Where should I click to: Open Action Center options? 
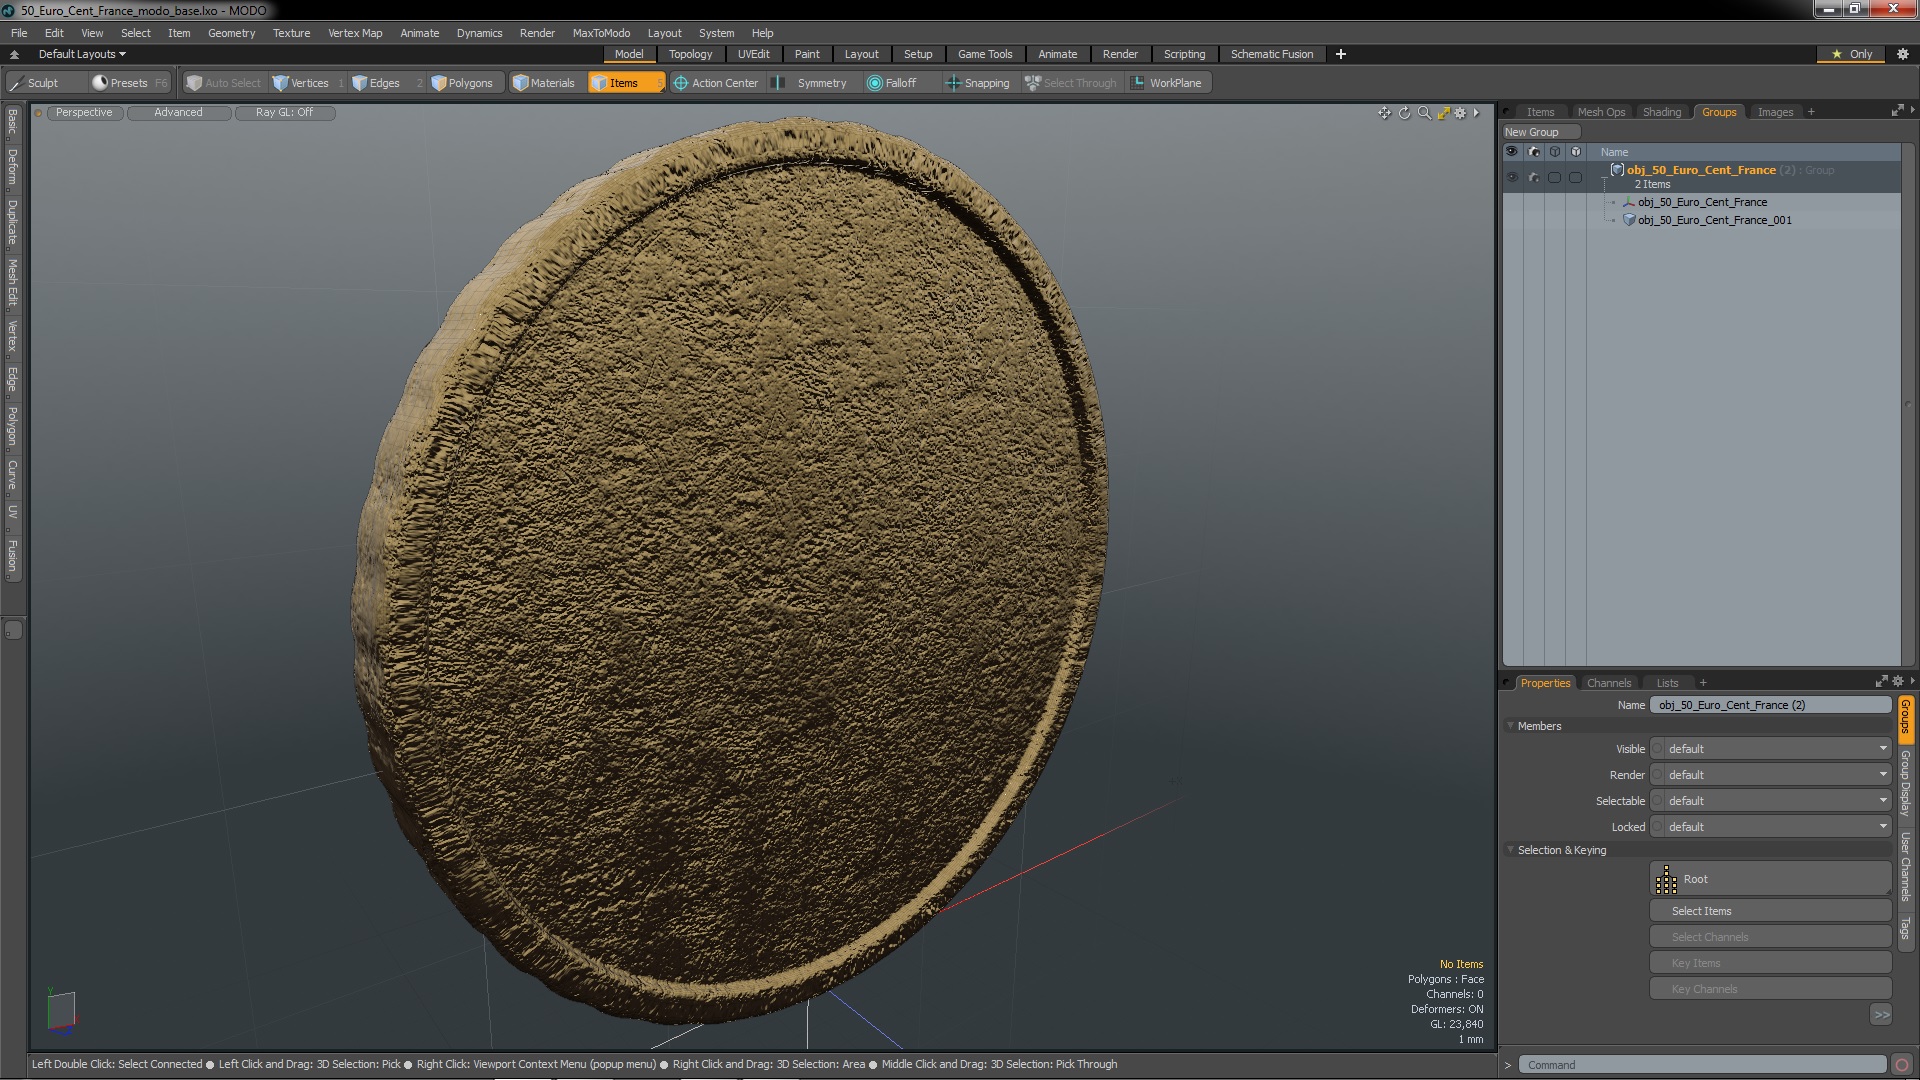pyautogui.click(x=716, y=83)
